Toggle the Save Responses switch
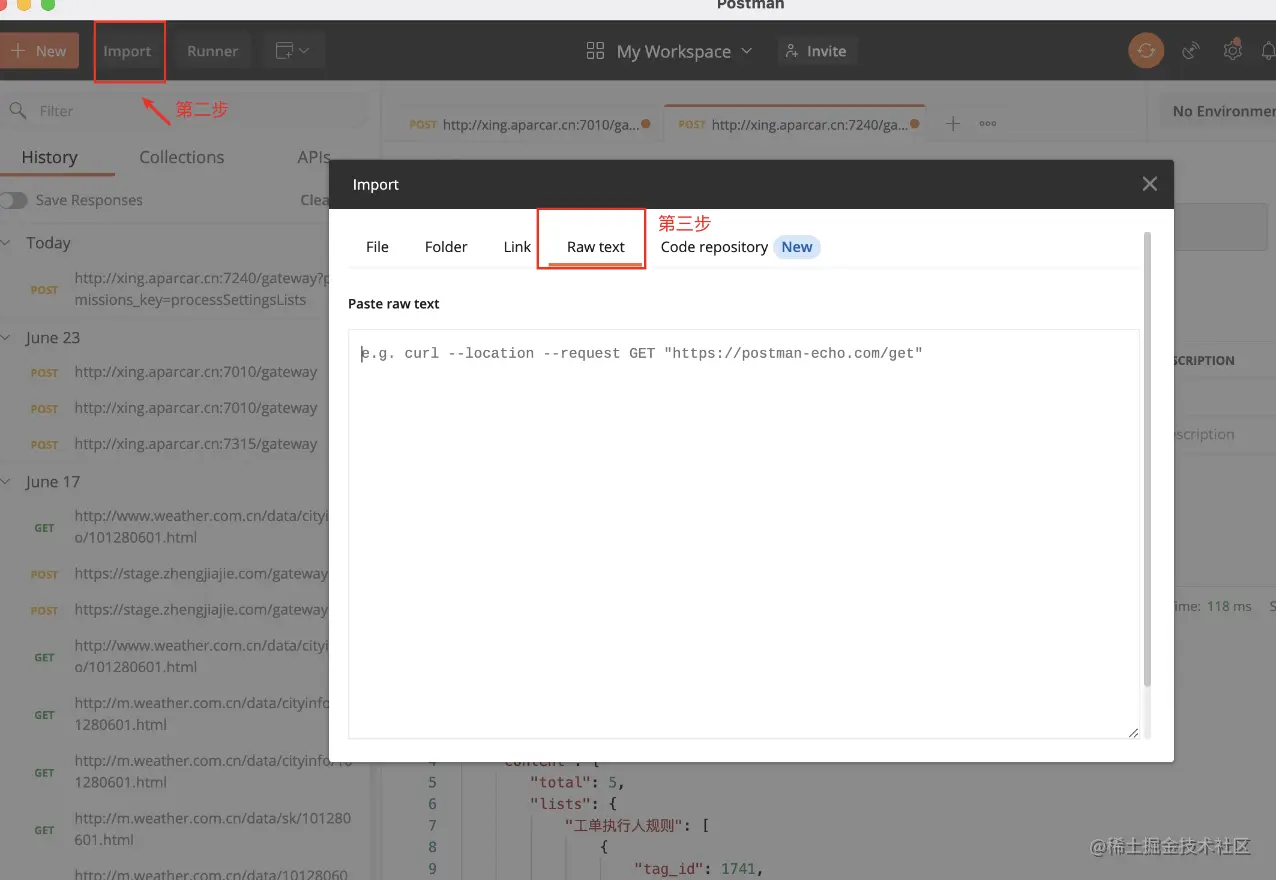Image resolution: width=1276 pixels, height=882 pixels. click(14, 200)
